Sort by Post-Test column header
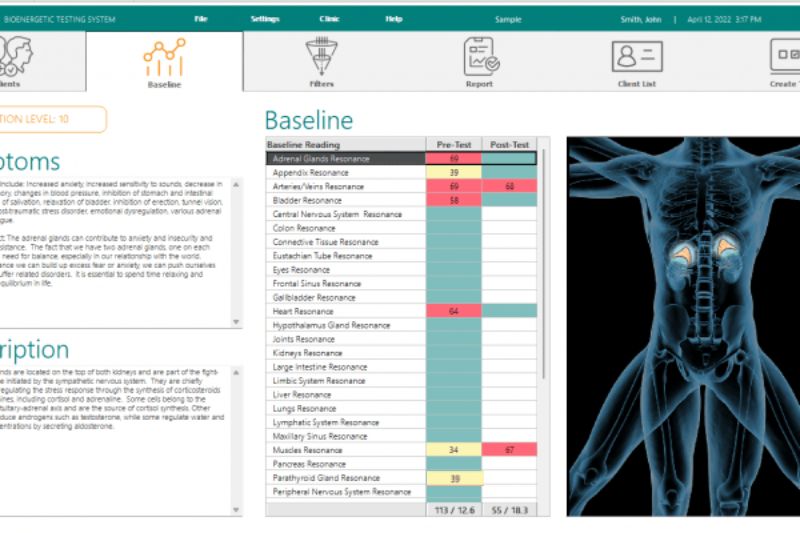This screenshot has height=533, width=800. [509, 144]
